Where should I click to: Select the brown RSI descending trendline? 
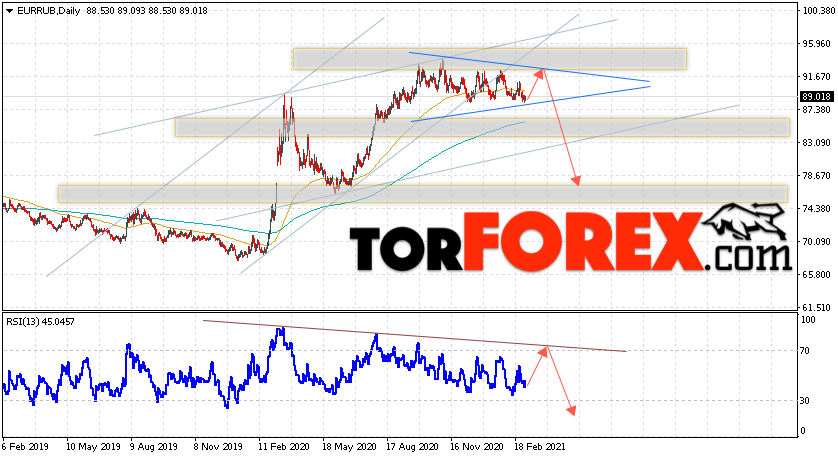414,336
